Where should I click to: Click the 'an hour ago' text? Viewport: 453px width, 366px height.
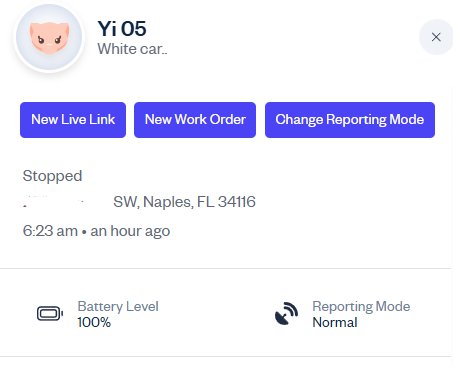(x=130, y=231)
